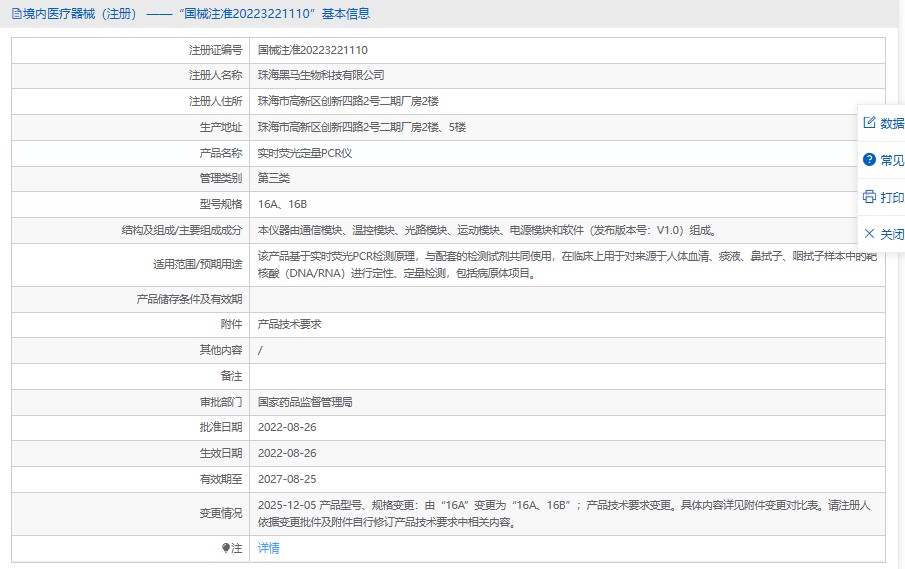
Task: Click the registrant name 珠海黑马生物科技有限公司
Action: tap(321, 76)
